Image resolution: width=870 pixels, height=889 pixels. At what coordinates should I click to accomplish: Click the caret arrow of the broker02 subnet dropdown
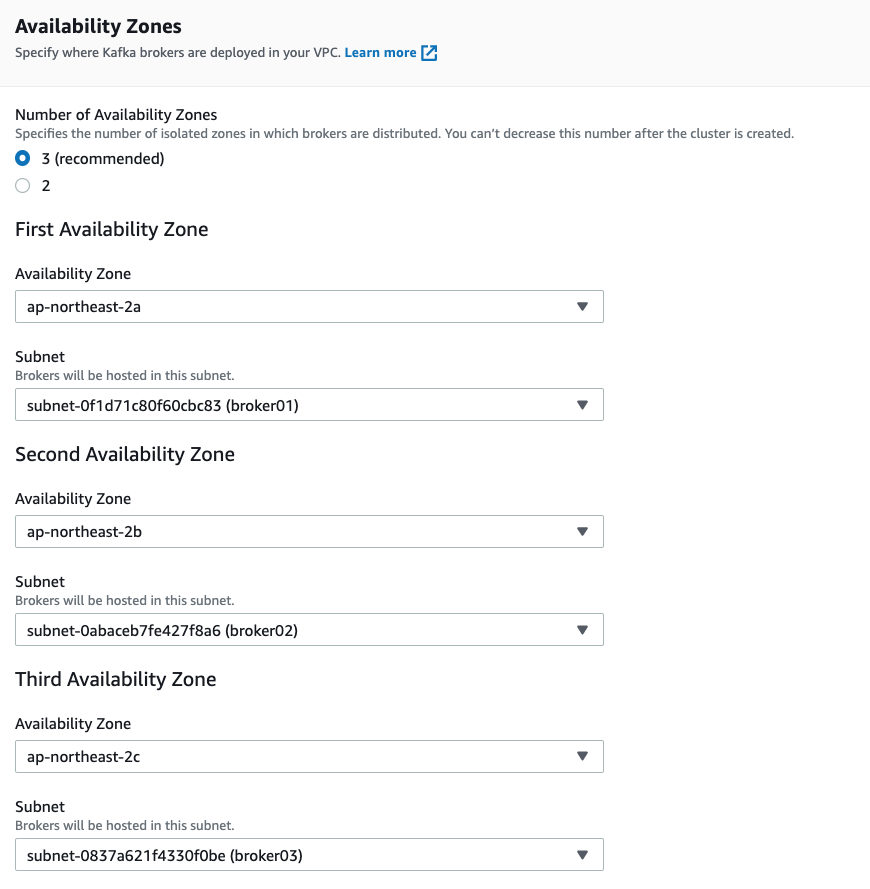[582, 630]
